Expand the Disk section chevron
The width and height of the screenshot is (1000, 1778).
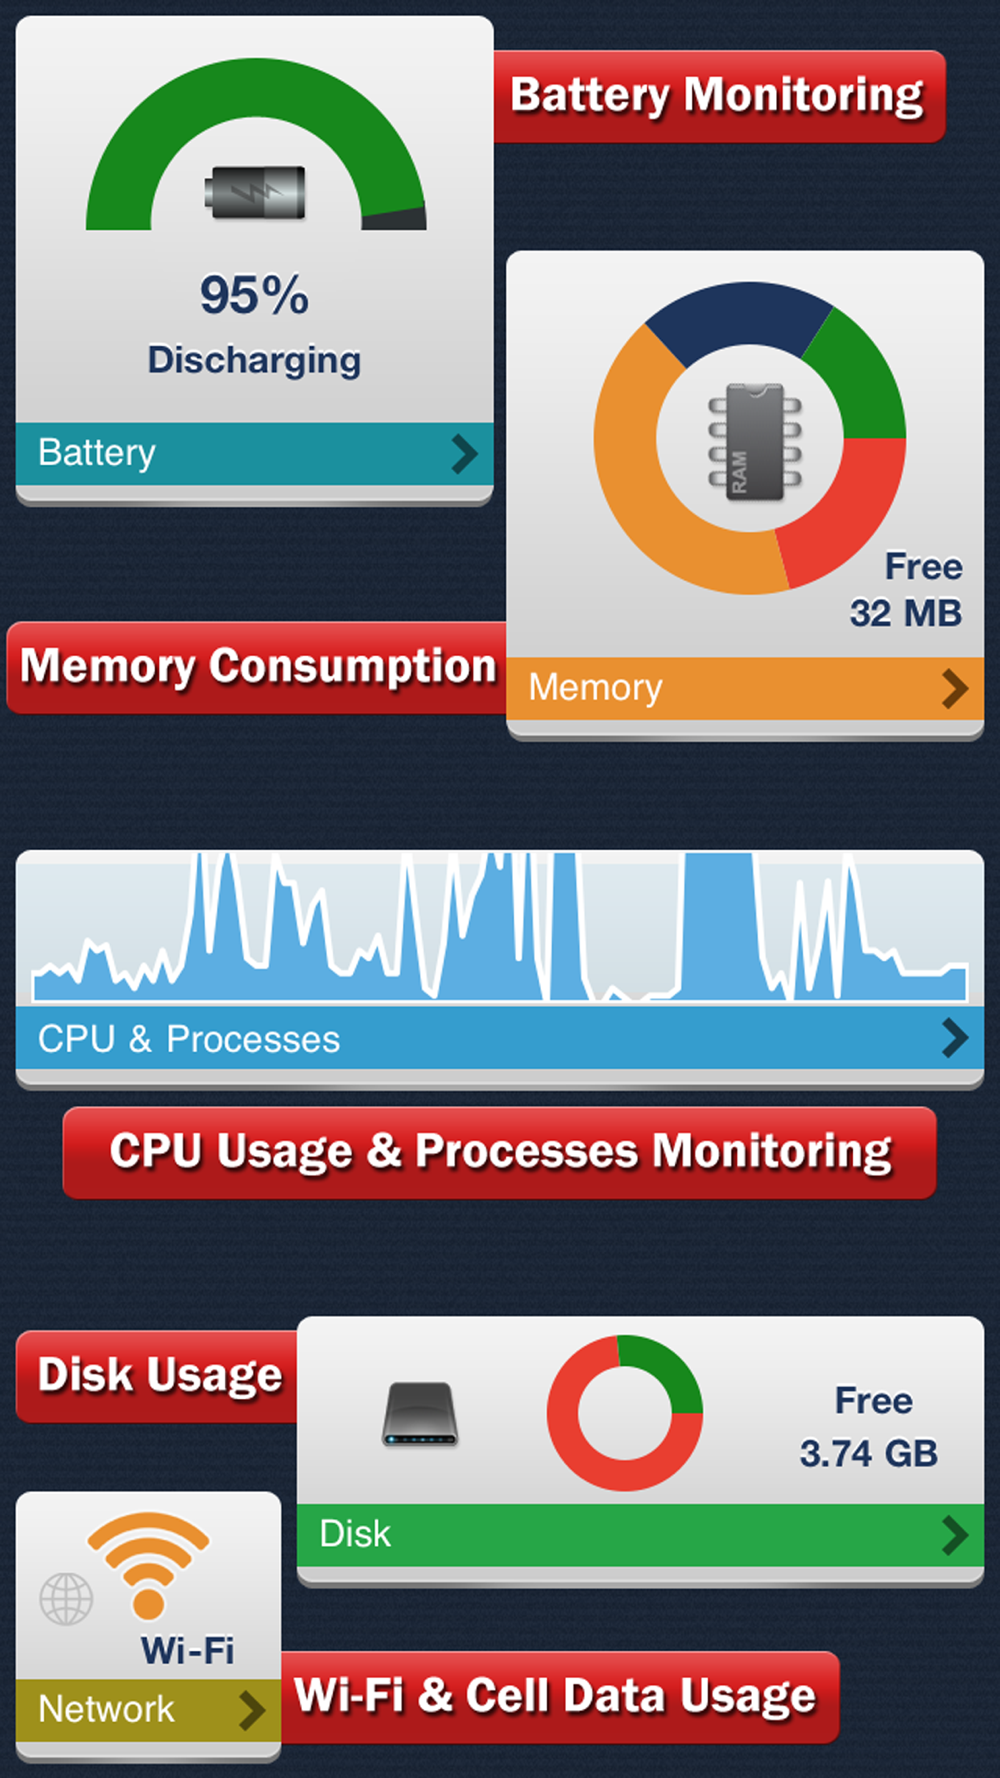coord(955,1535)
